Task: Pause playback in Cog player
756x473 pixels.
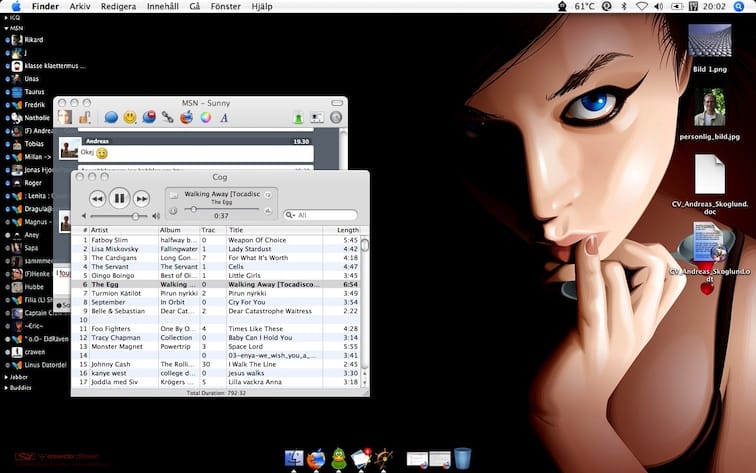Action: [119, 198]
